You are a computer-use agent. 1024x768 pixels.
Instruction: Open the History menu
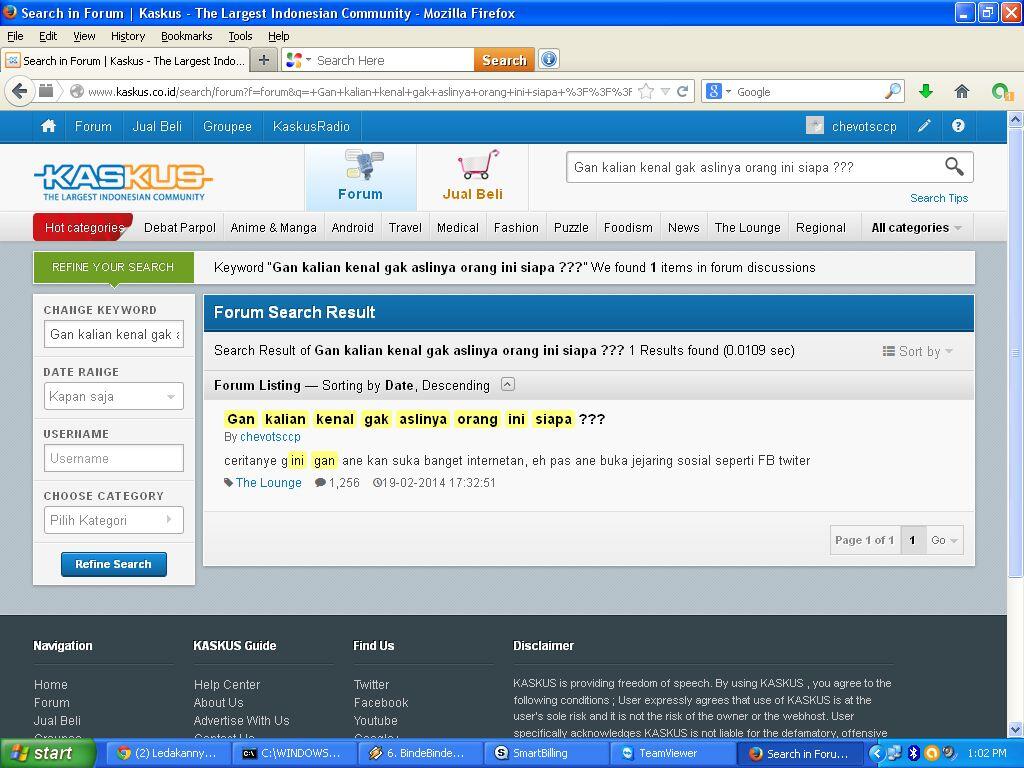click(x=127, y=36)
